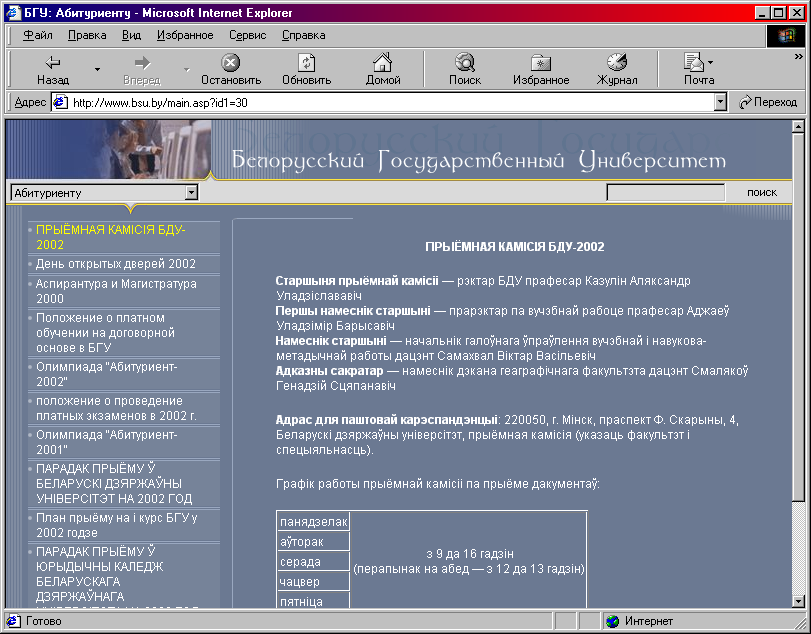Open the Почта mail button

pos(699,69)
